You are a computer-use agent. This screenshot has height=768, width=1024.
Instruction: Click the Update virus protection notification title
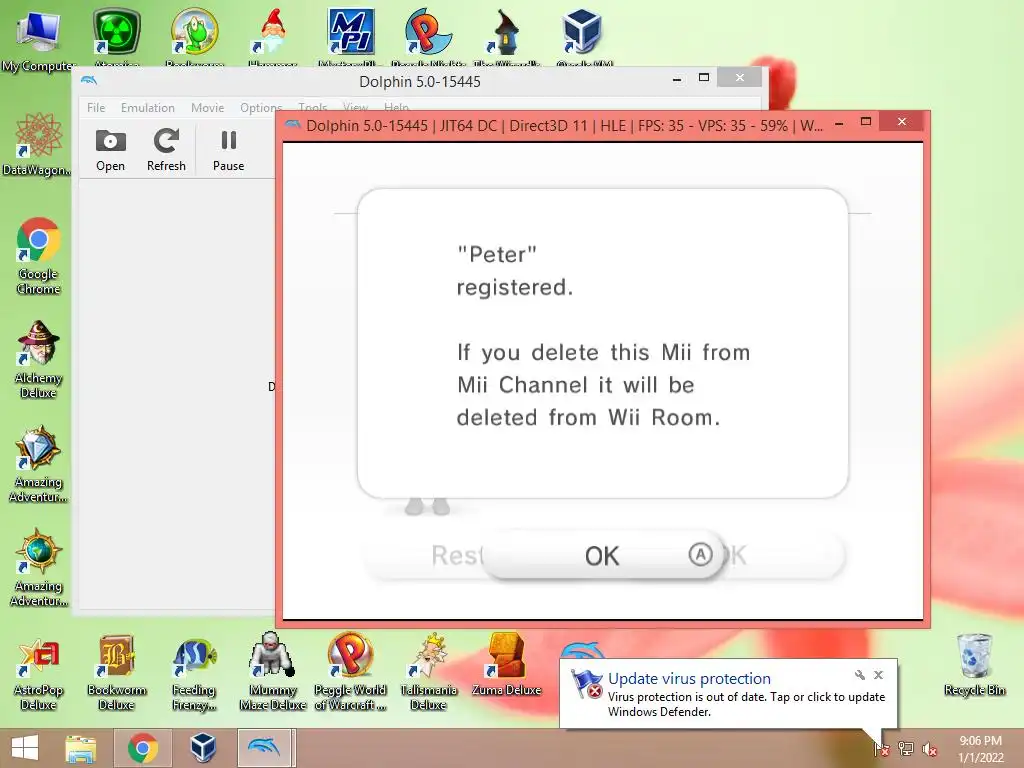click(x=689, y=679)
